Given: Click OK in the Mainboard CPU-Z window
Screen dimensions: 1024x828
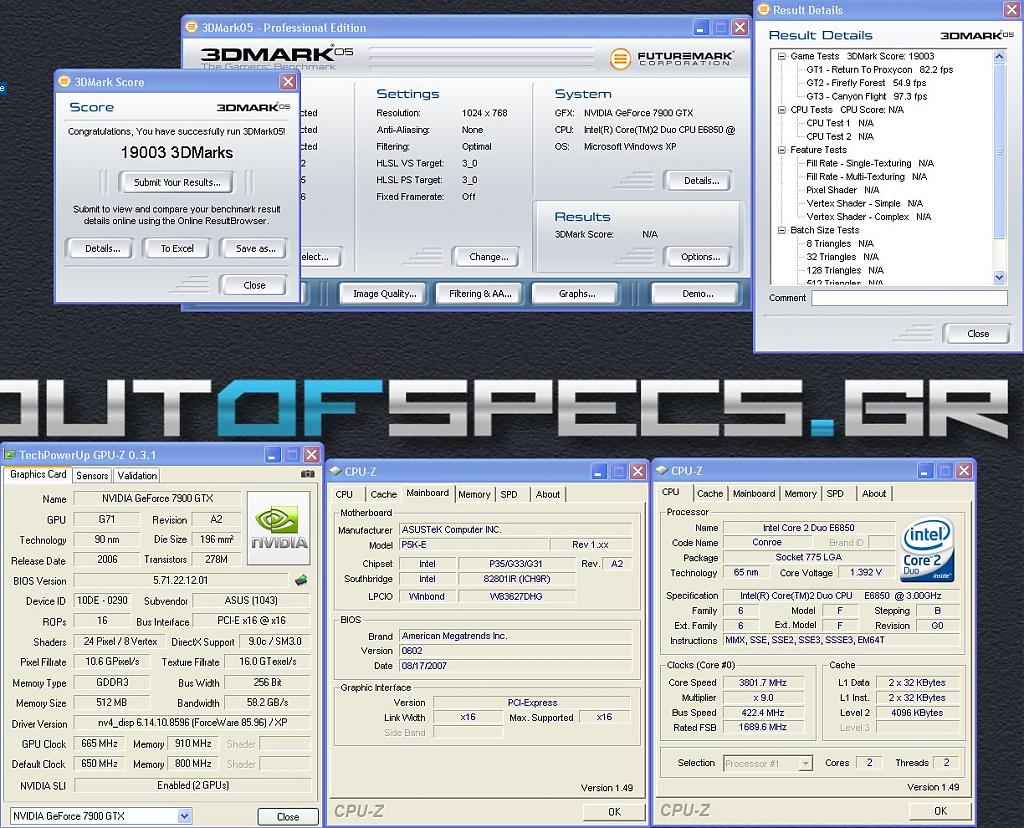Looking at the screenshot, I should 614,812.
